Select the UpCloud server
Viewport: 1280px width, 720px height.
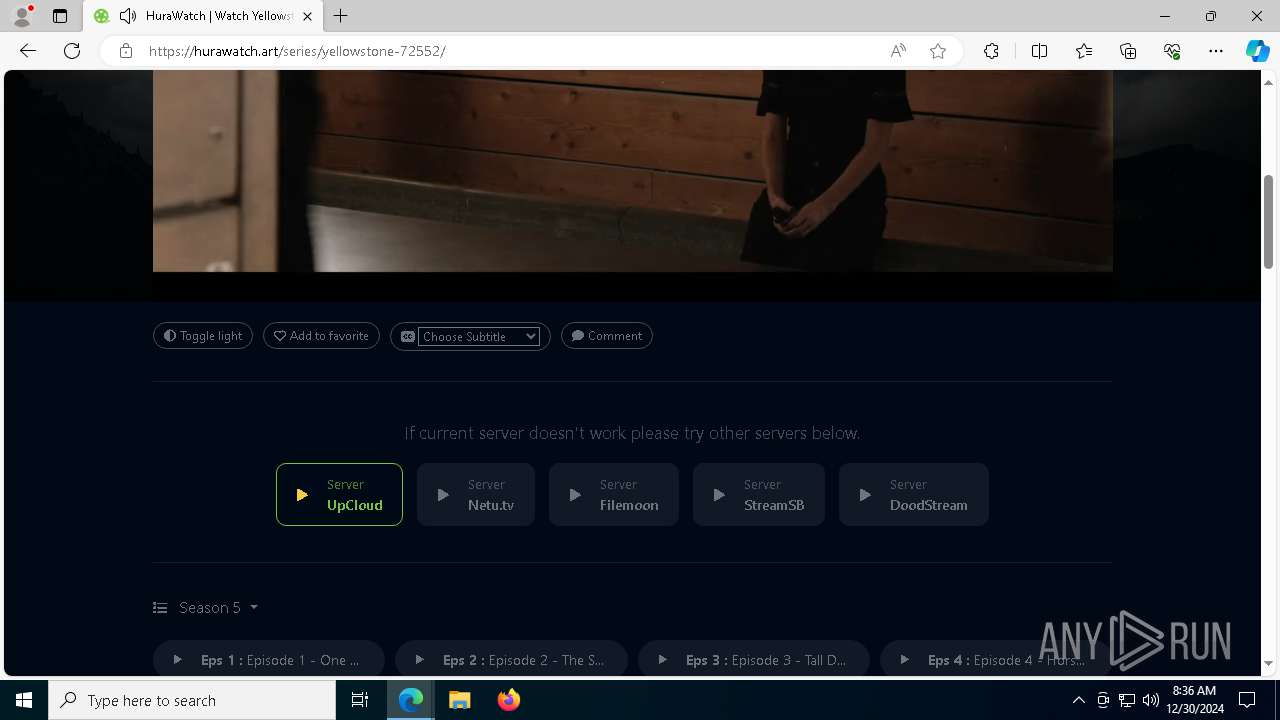click(339, 494)
